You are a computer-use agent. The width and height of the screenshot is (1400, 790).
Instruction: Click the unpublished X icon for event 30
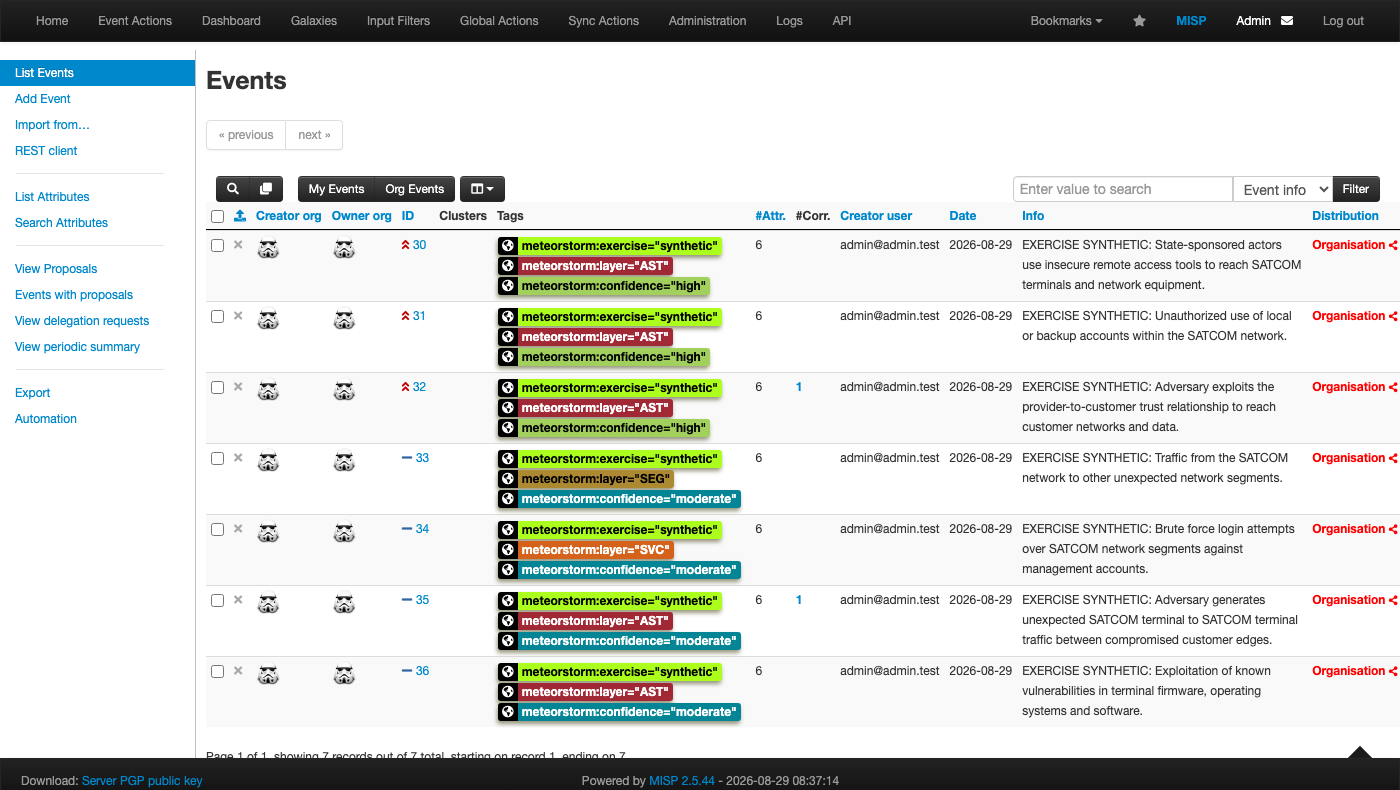(238, 245)
